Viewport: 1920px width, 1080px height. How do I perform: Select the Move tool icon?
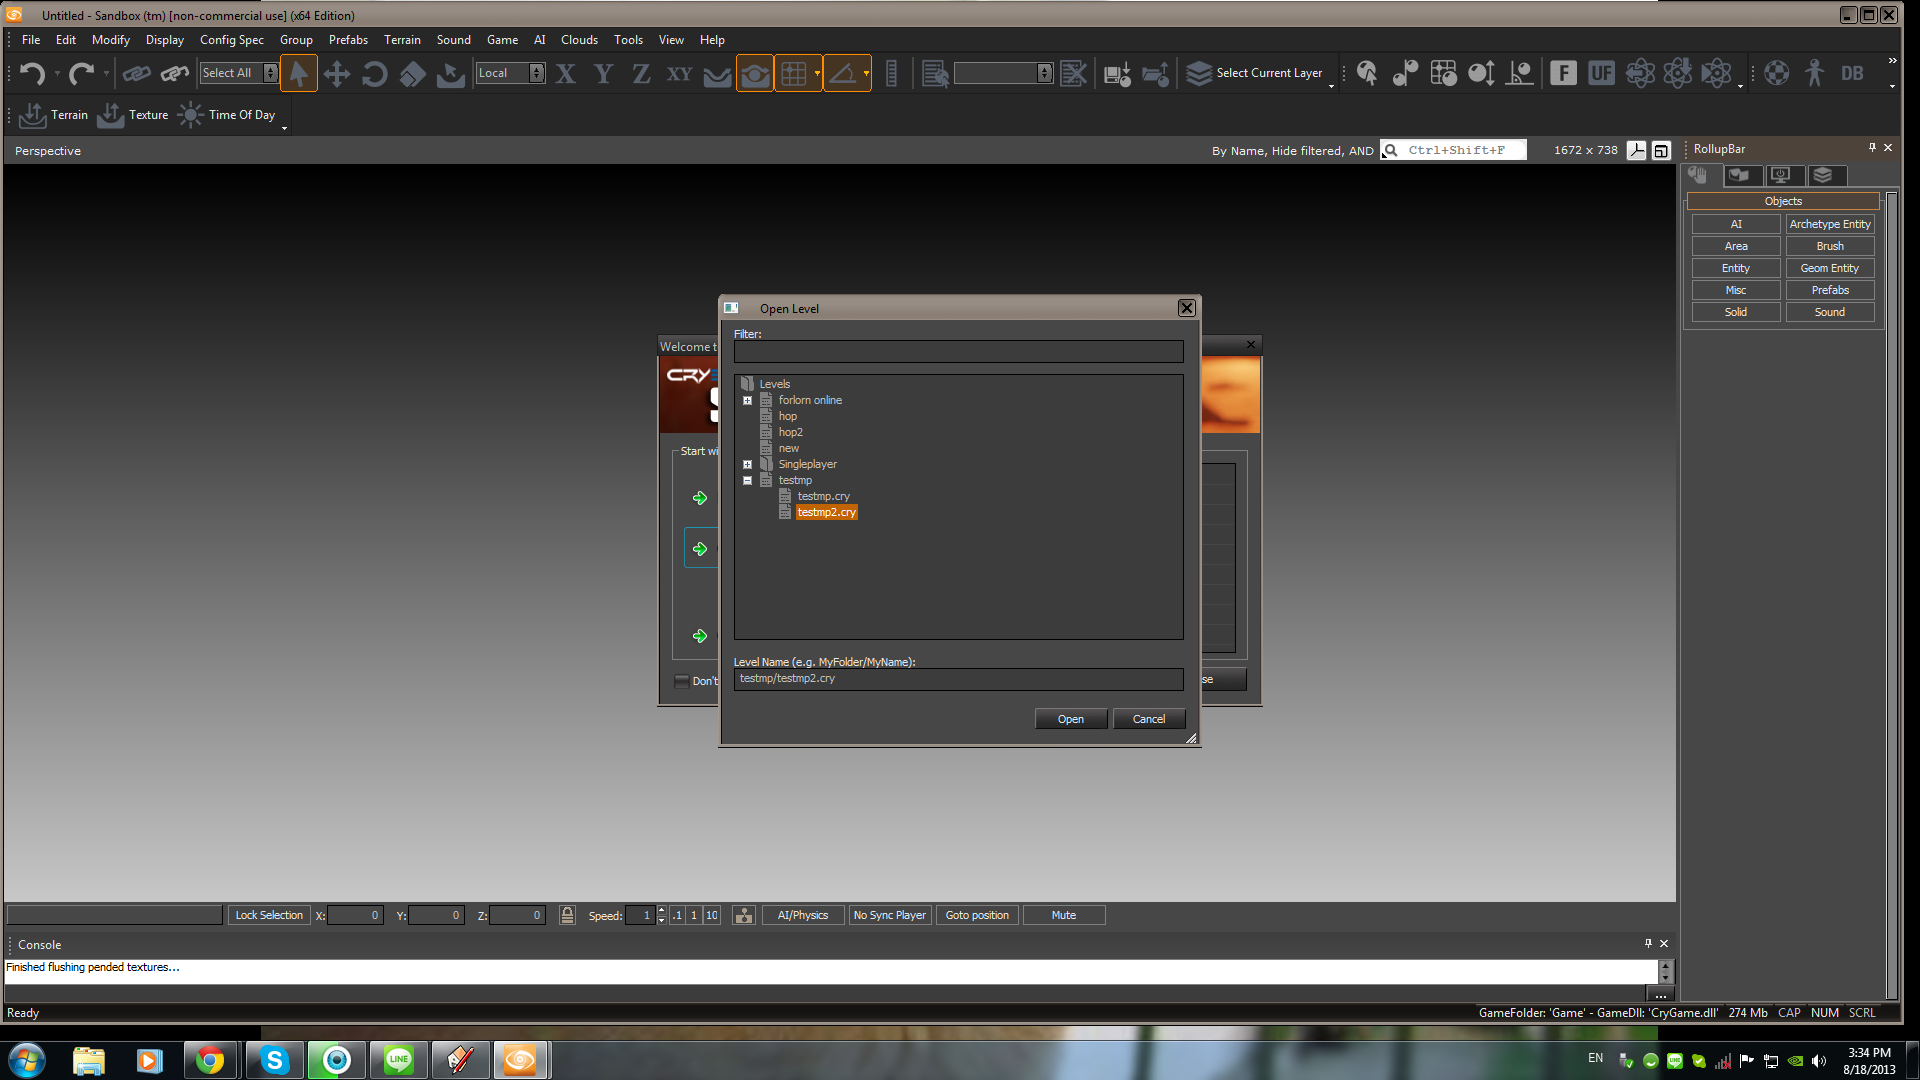(x=336, y=74)
